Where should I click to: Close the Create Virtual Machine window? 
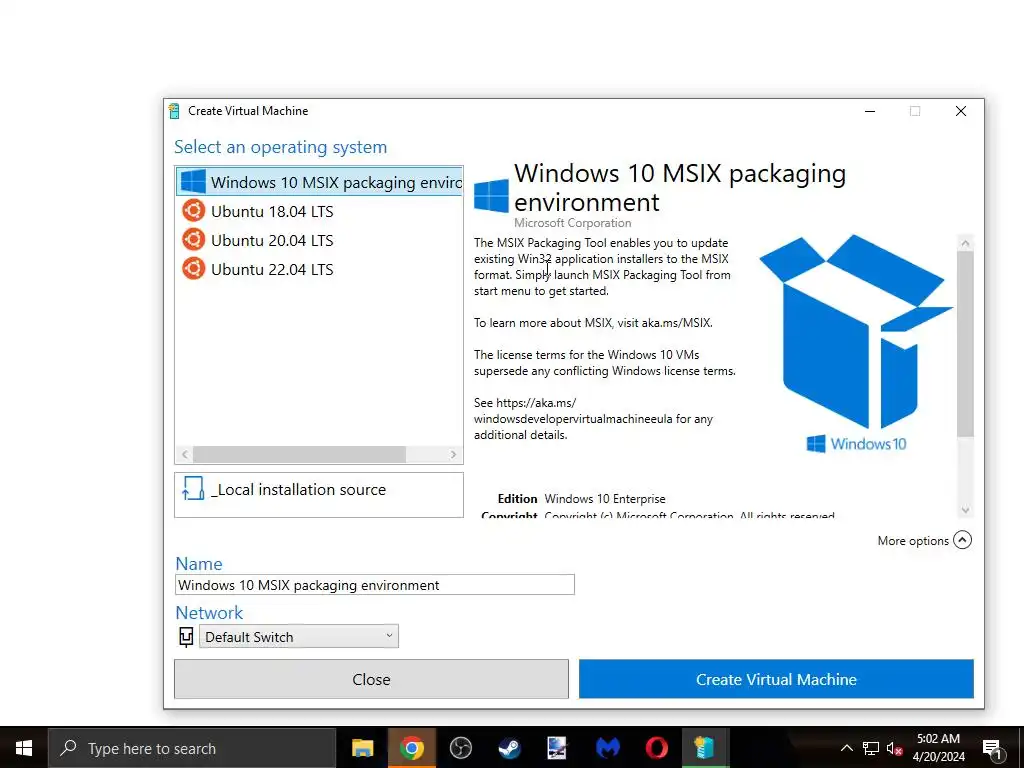point(961,111)
